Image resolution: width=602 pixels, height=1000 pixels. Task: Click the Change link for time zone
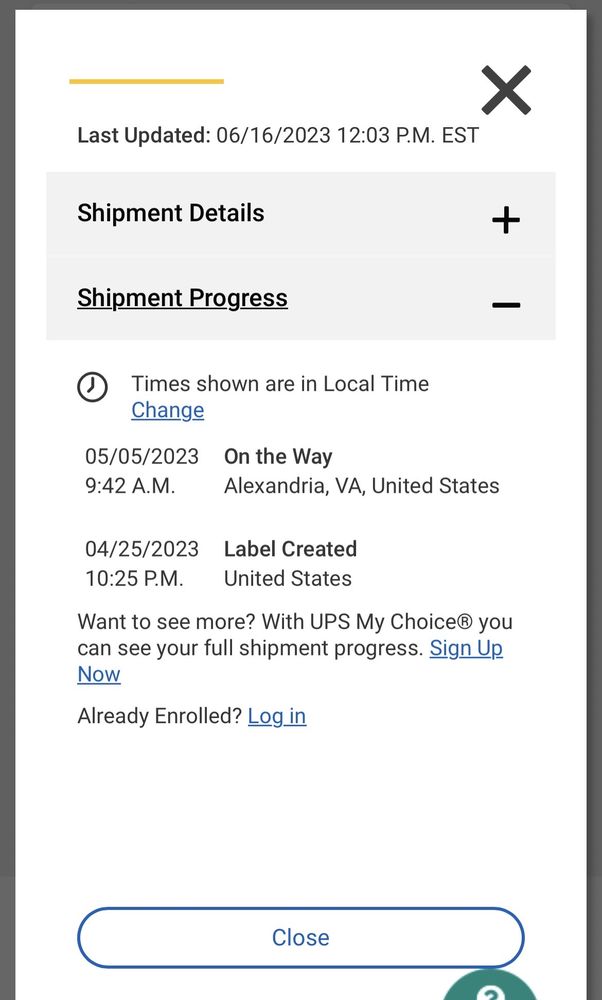click(167, 410)
